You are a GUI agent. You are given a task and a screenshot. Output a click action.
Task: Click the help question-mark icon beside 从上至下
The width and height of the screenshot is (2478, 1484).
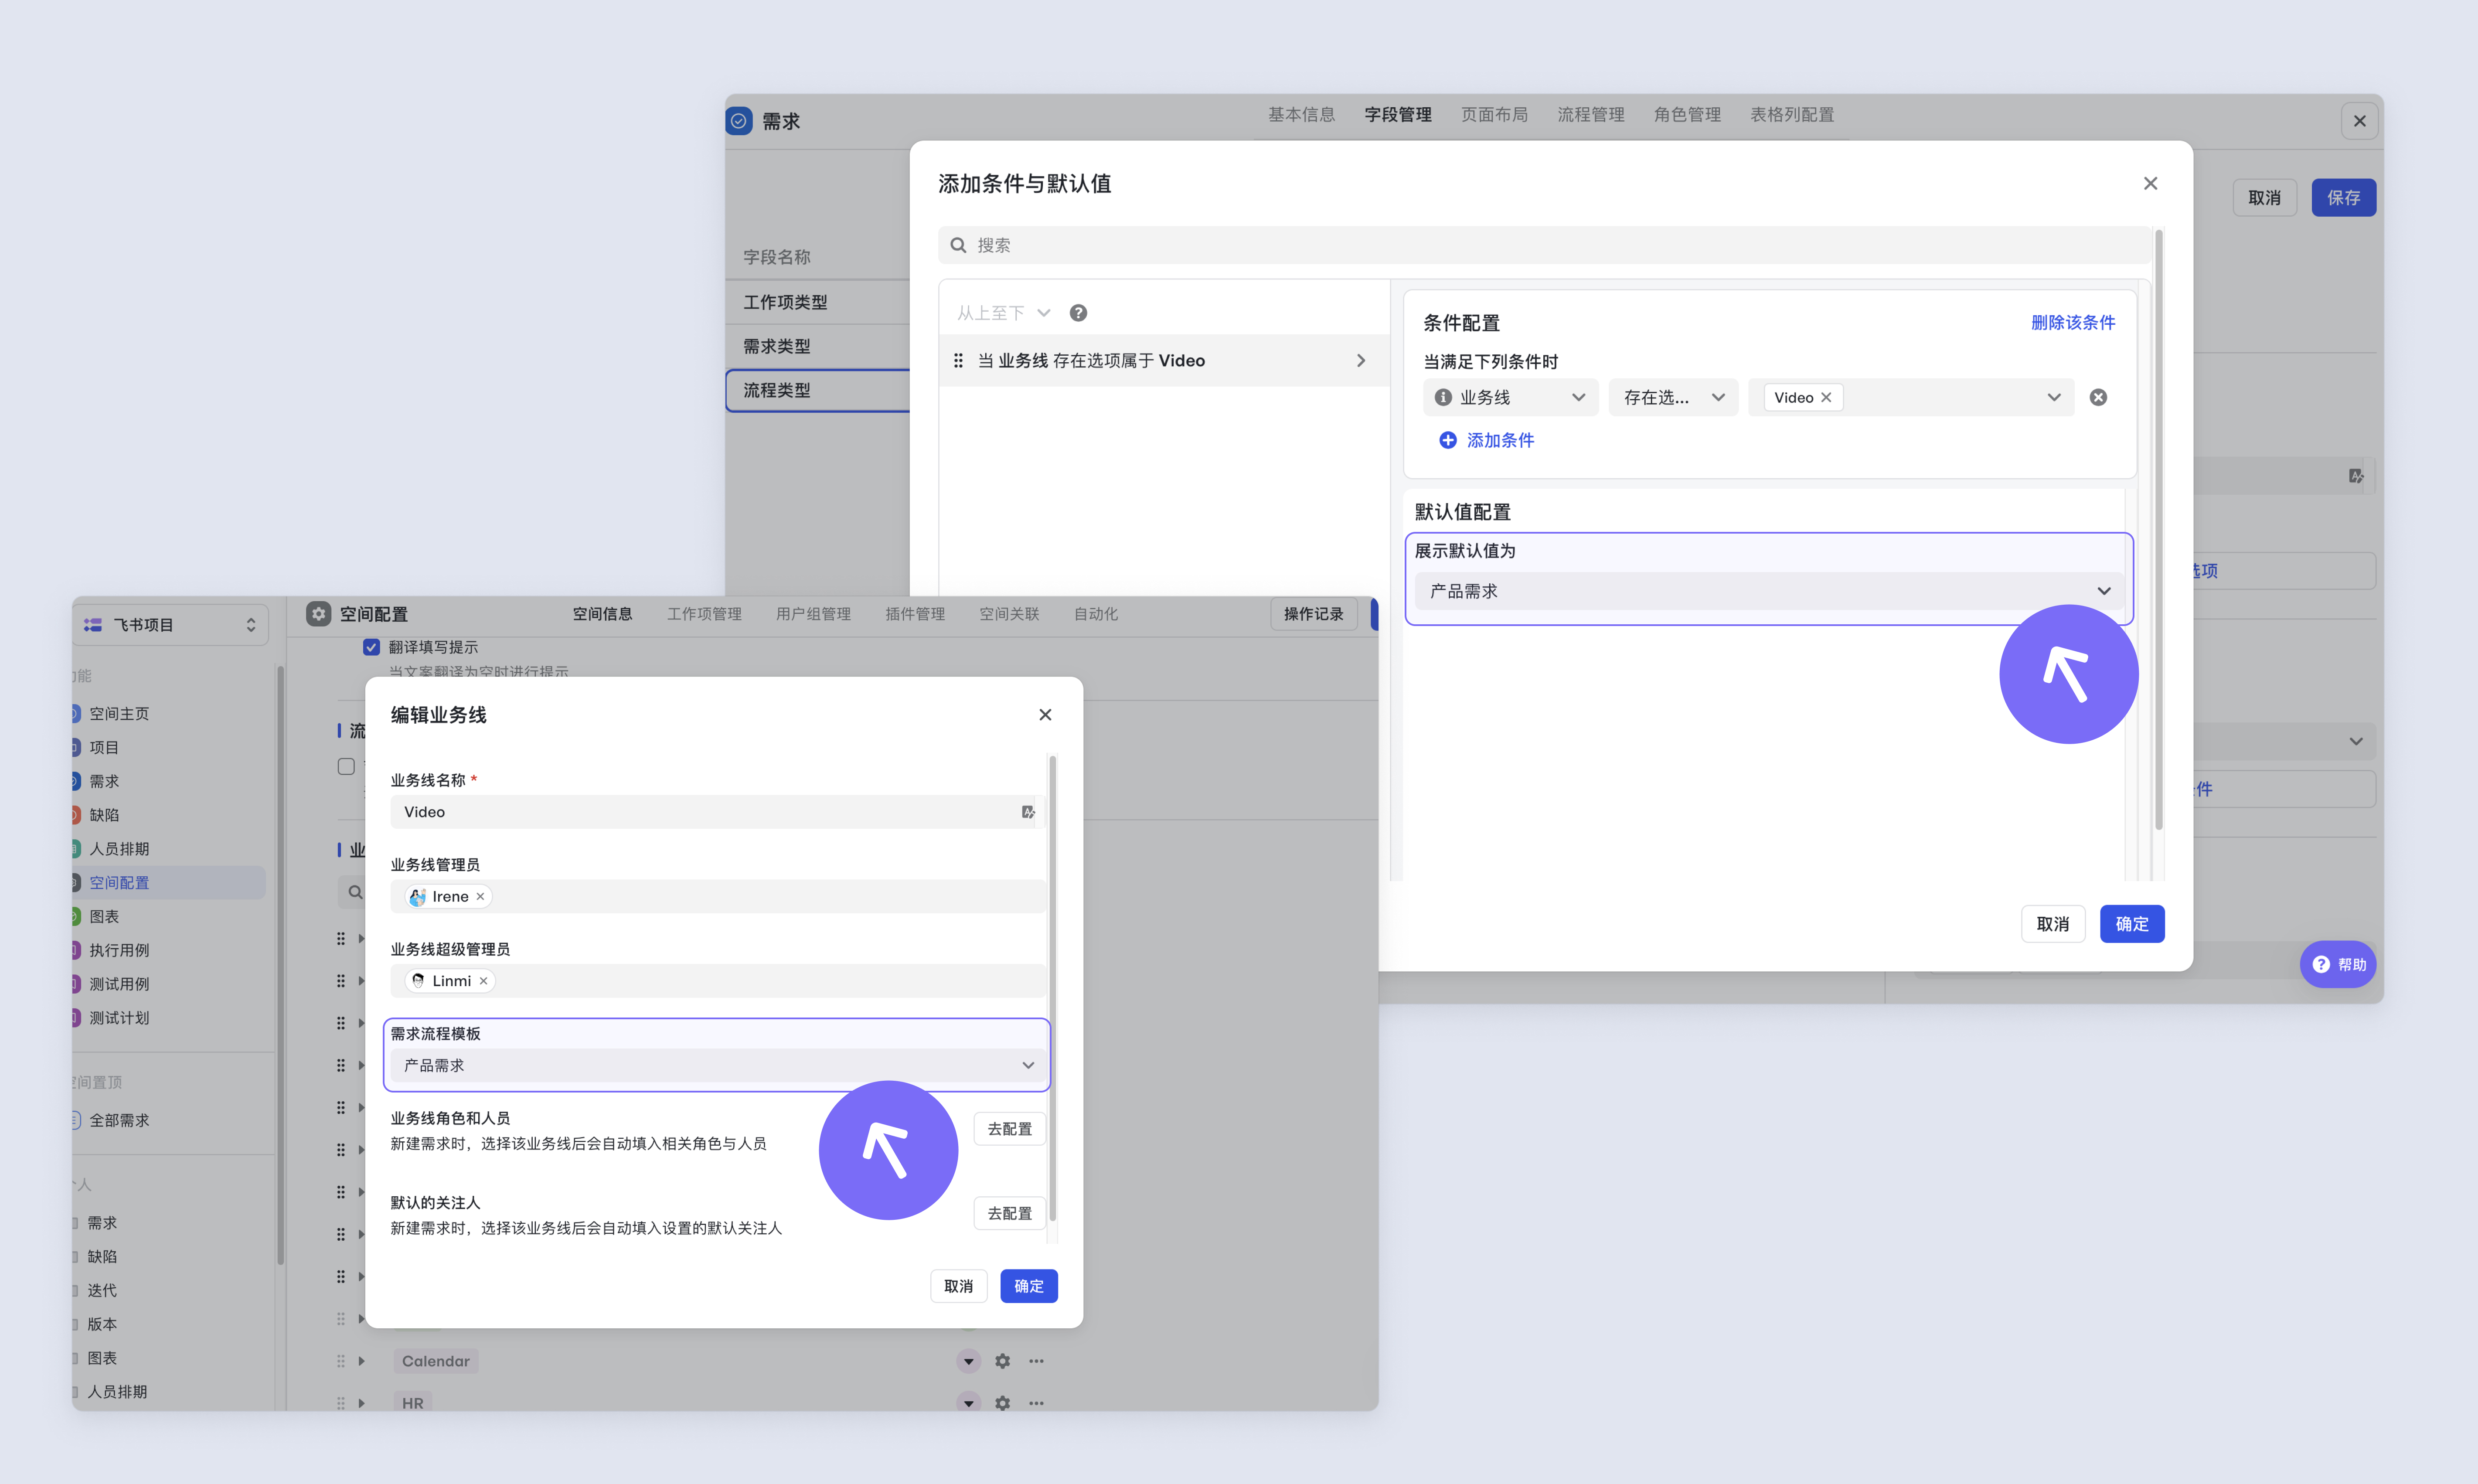pyautogui.click(x=1078, y=313)
